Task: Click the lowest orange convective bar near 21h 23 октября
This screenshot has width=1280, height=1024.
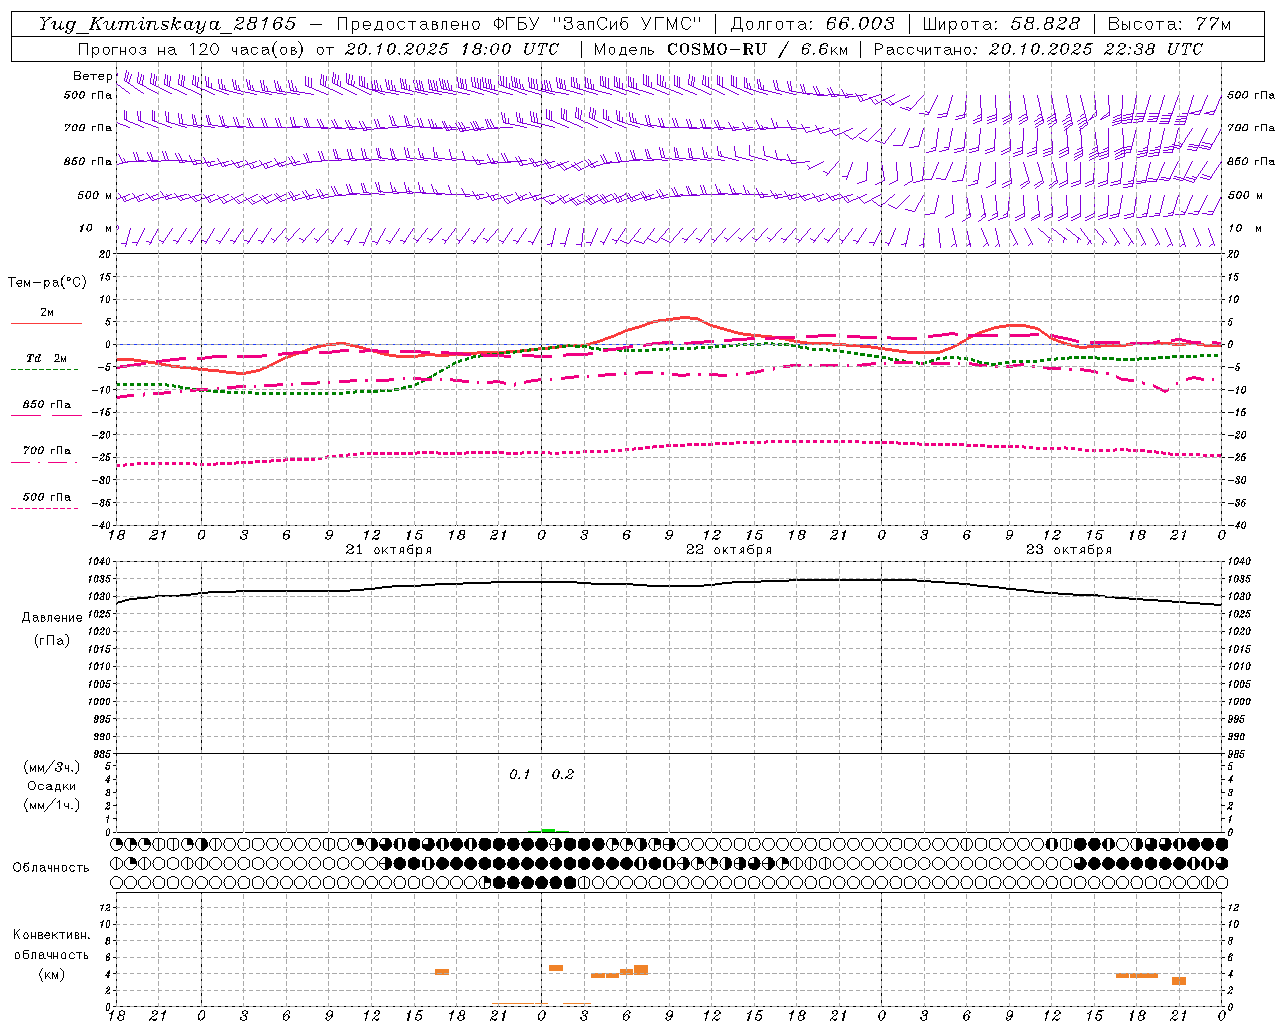Action: click(x=1179, y=981)
